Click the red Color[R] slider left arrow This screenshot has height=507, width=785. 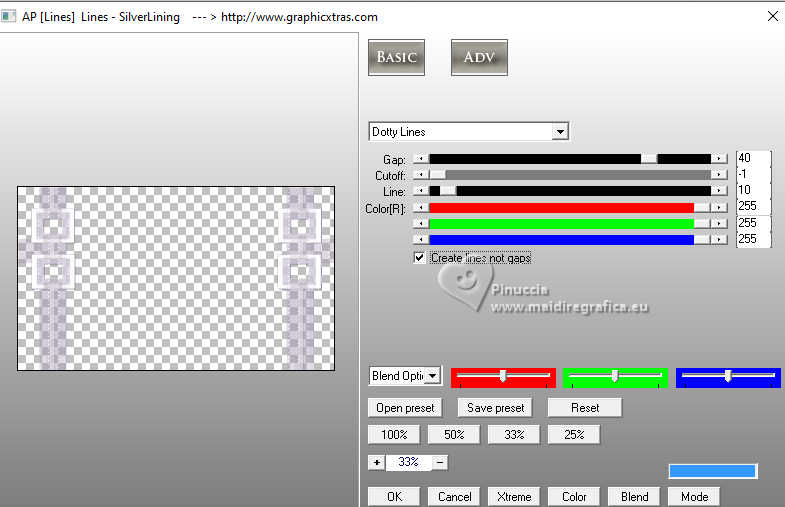pyautogui.click(x=421, y=207)
